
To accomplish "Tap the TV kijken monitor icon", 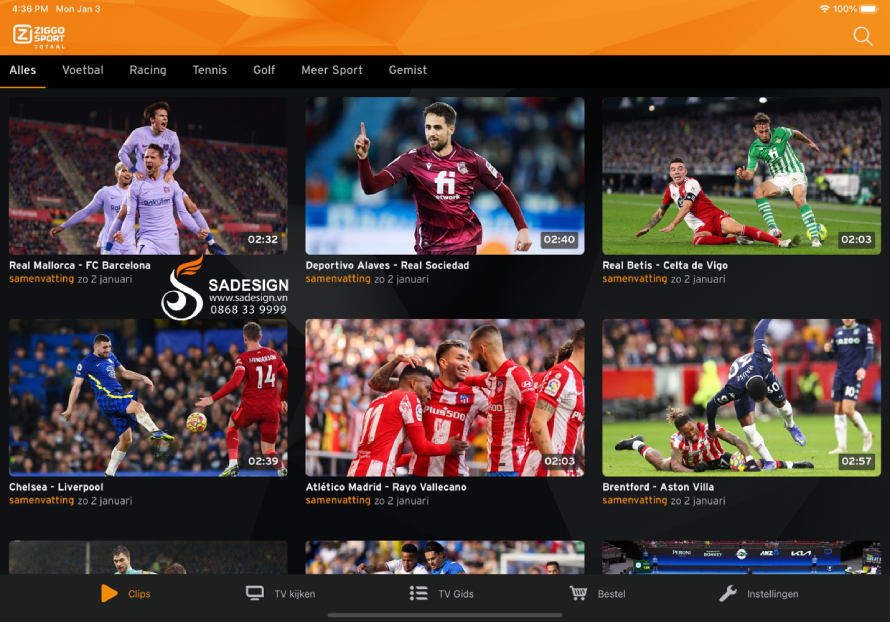I will 255,593.
